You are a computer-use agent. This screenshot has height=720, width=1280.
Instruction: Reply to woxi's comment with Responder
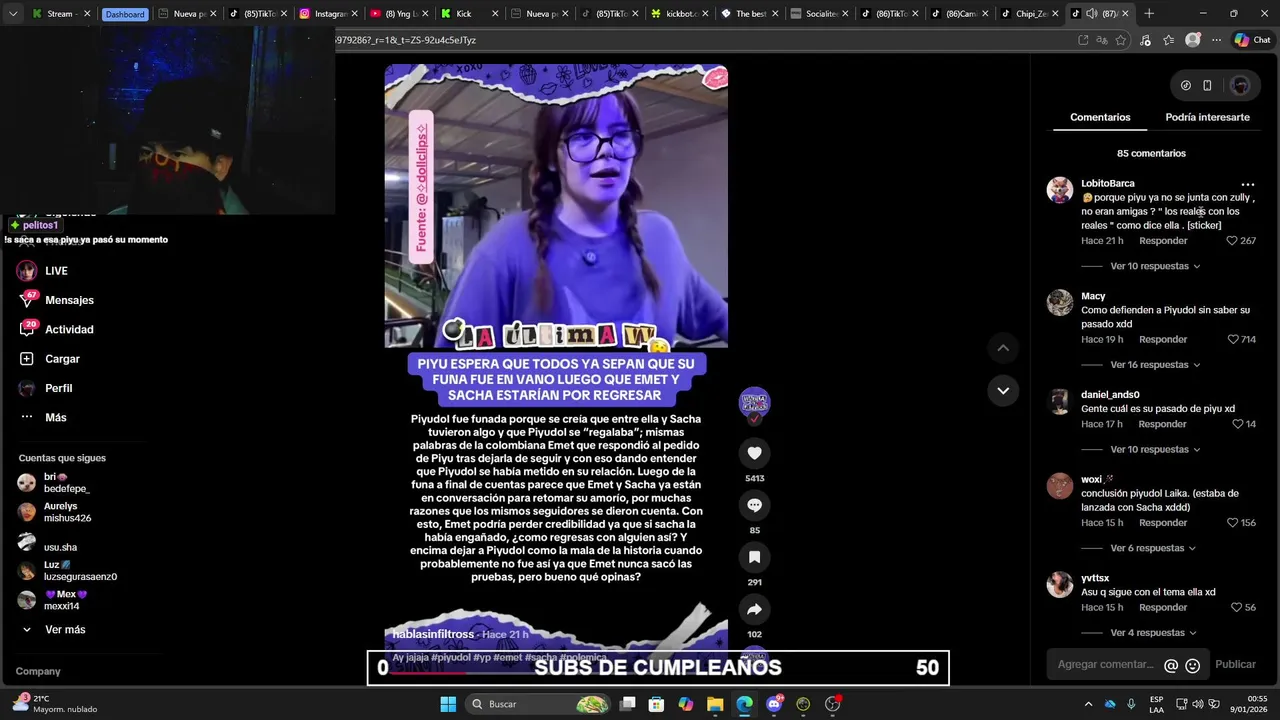click(x=1163, y=523)
